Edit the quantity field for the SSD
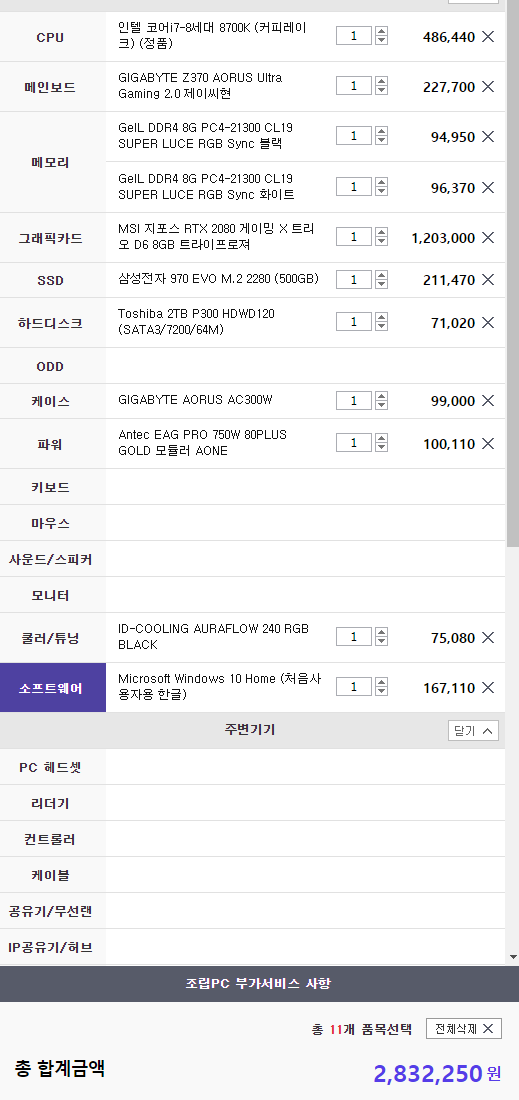 point(353,280)
